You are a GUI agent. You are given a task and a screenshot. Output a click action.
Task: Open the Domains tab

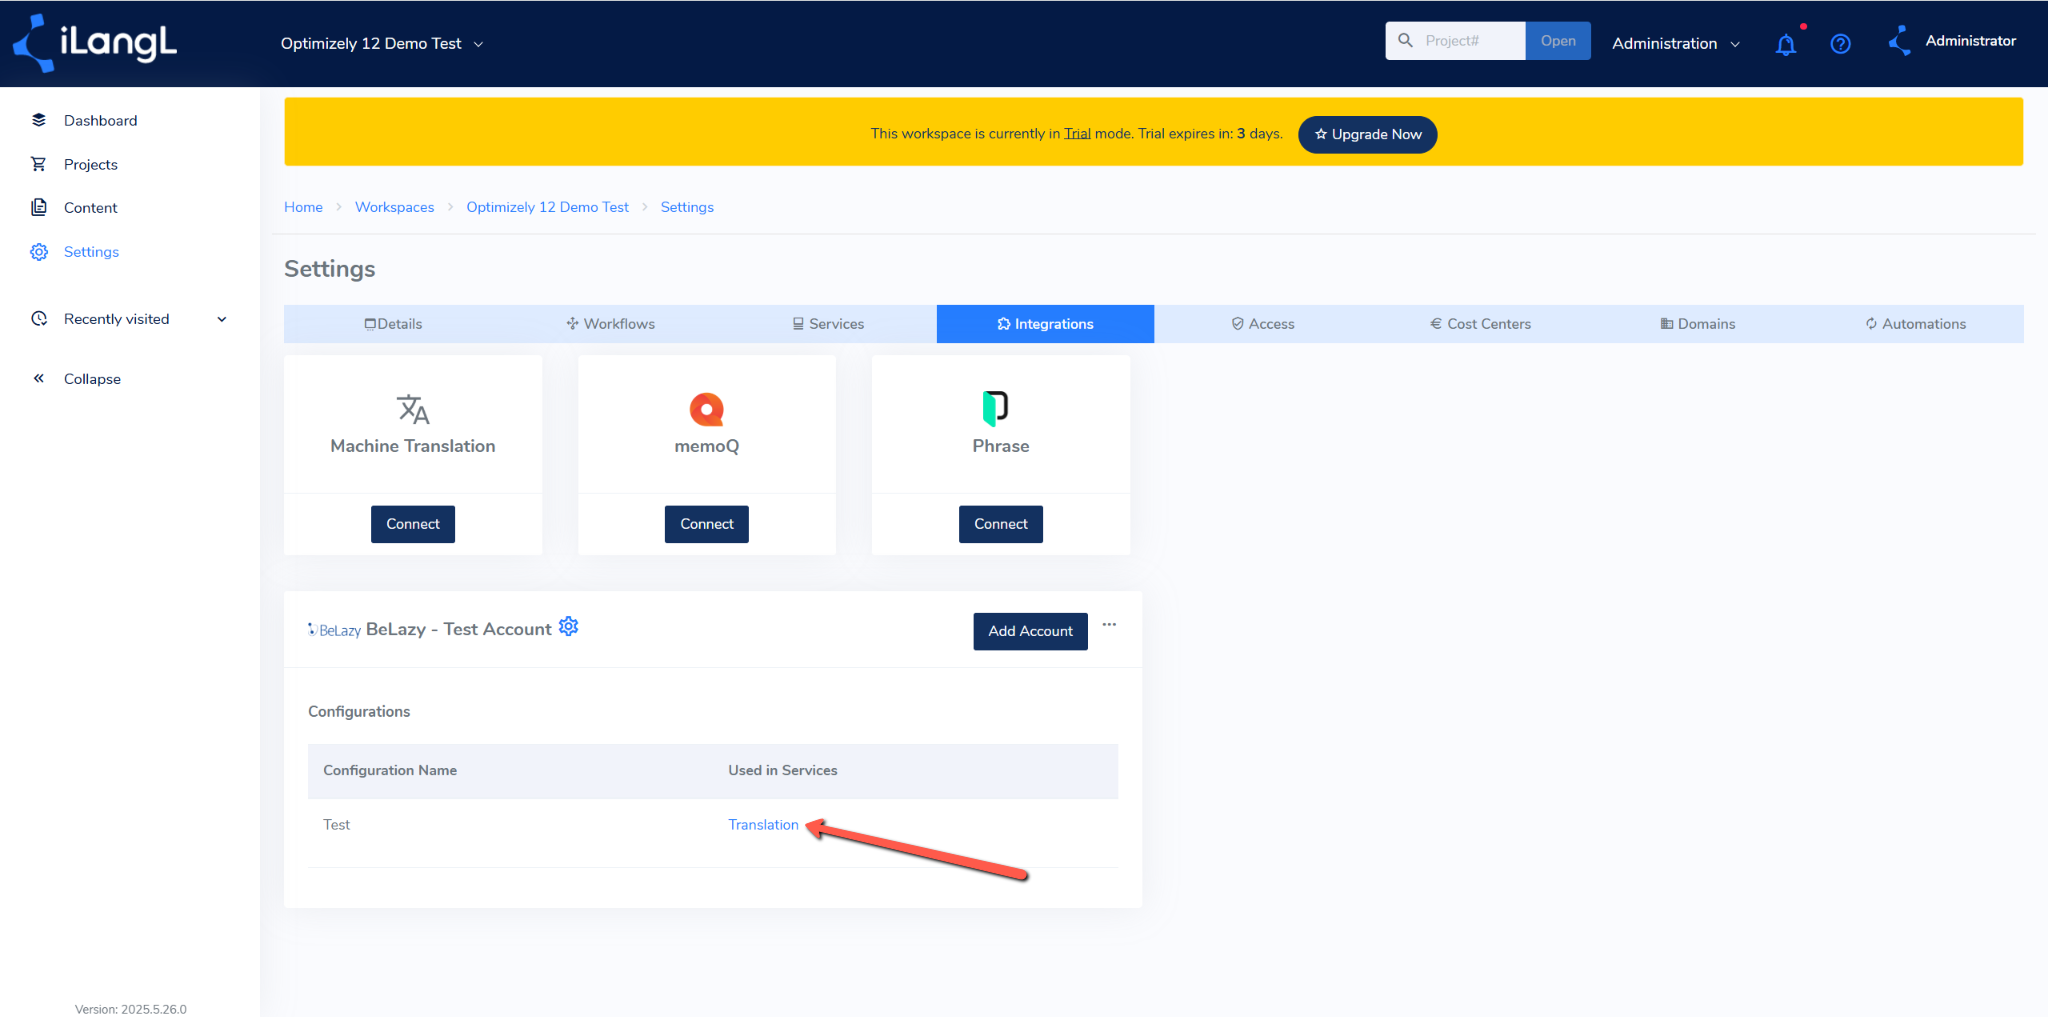point(1698,324)
